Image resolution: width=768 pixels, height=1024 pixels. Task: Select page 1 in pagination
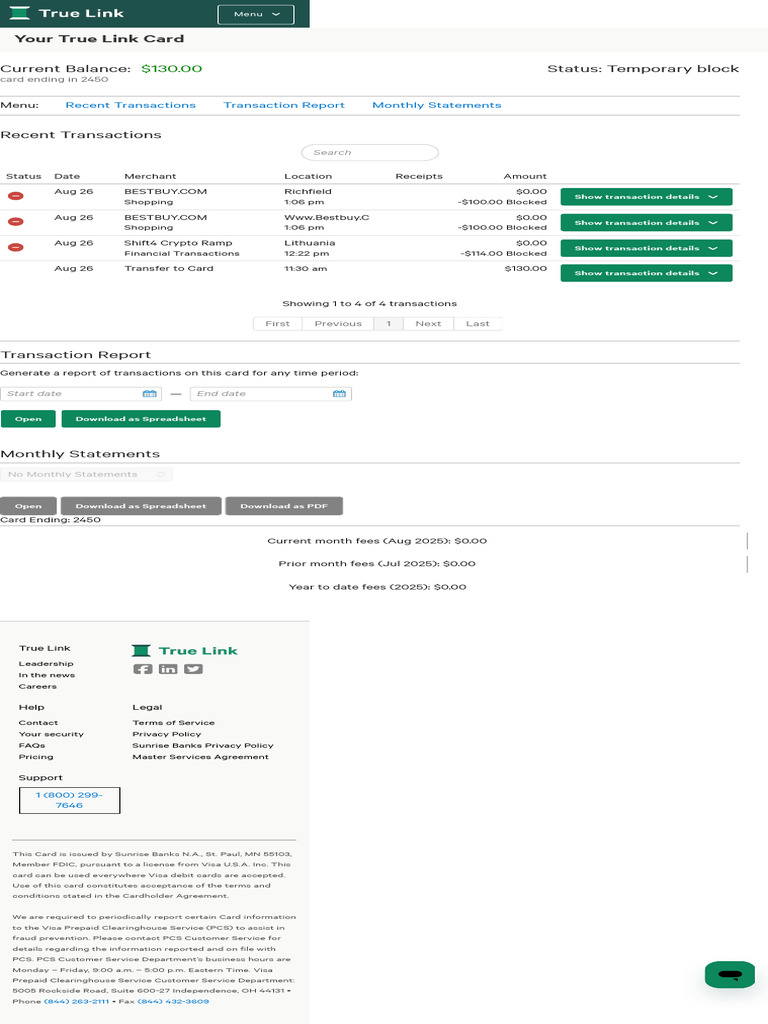(x=389, y=323)
